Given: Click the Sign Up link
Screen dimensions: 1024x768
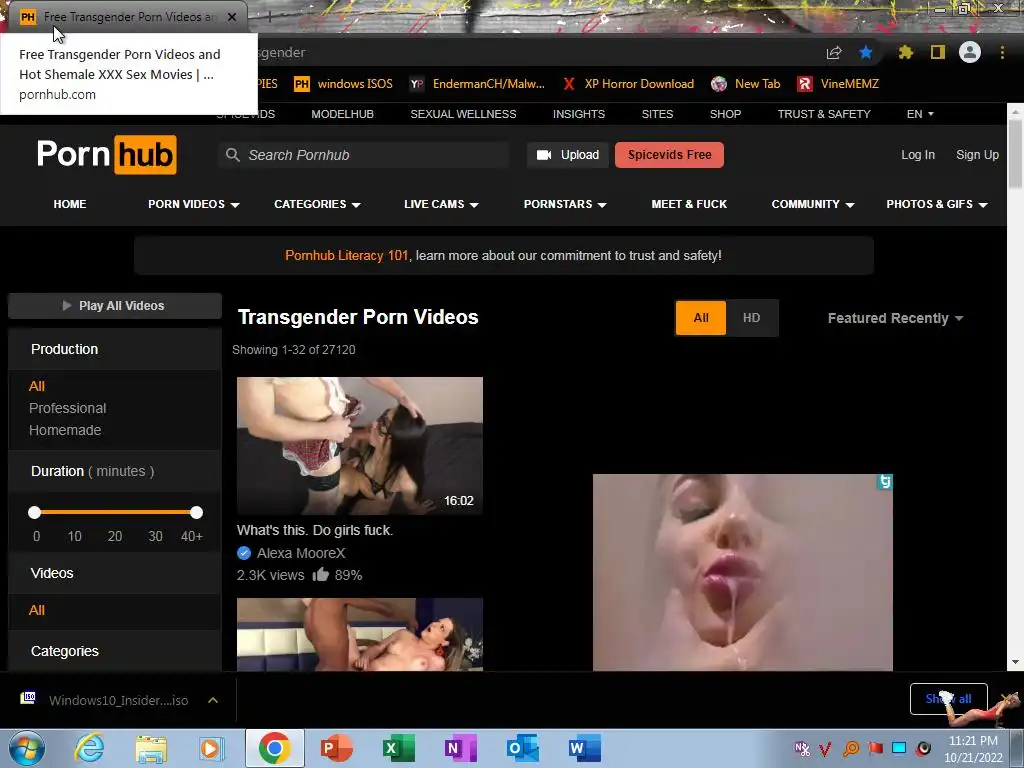Looking at the screenshot, I should pos(977,155).
